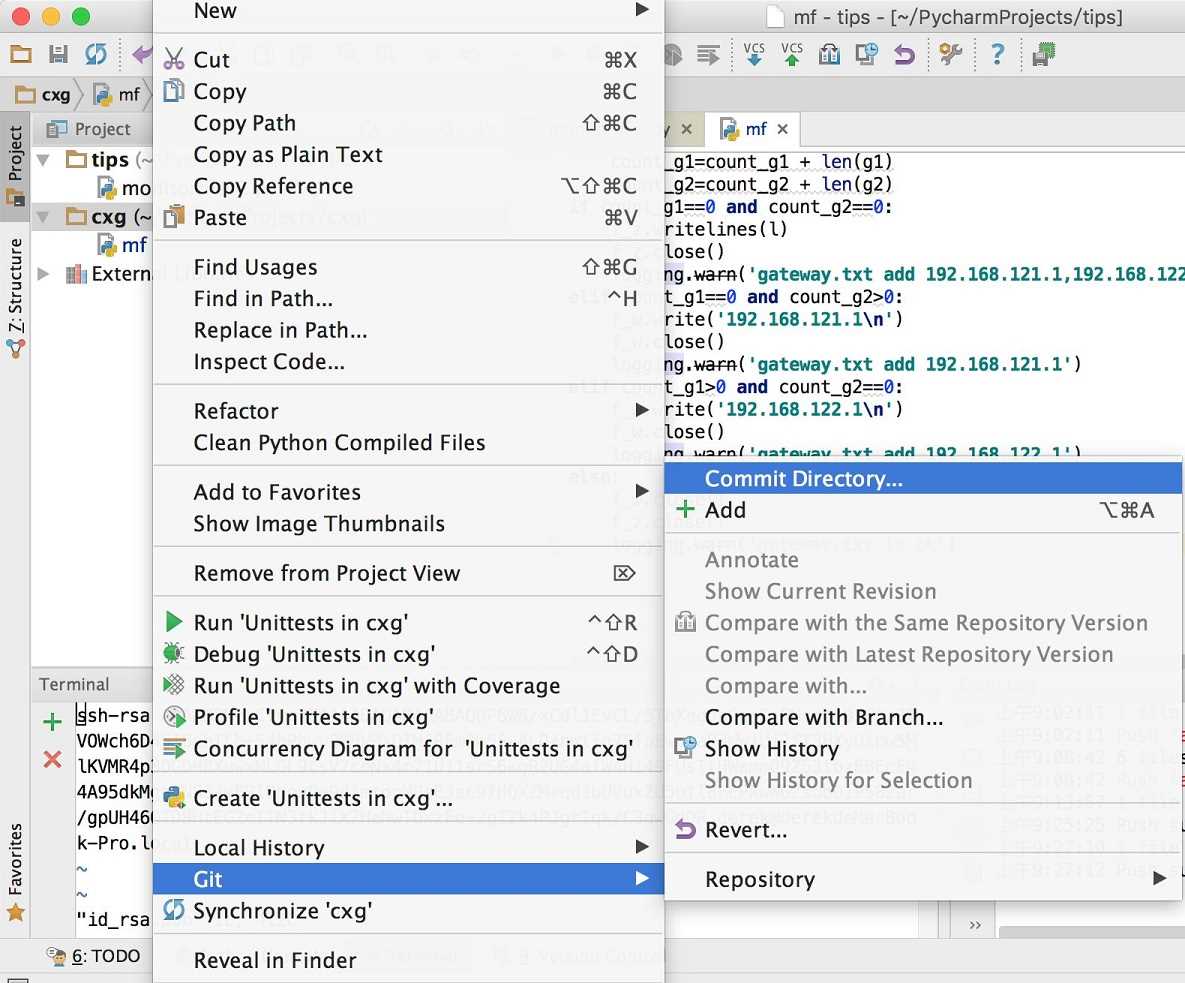
Task: Choose Find Usages in context menu
Action: click(x=255, y=267)
